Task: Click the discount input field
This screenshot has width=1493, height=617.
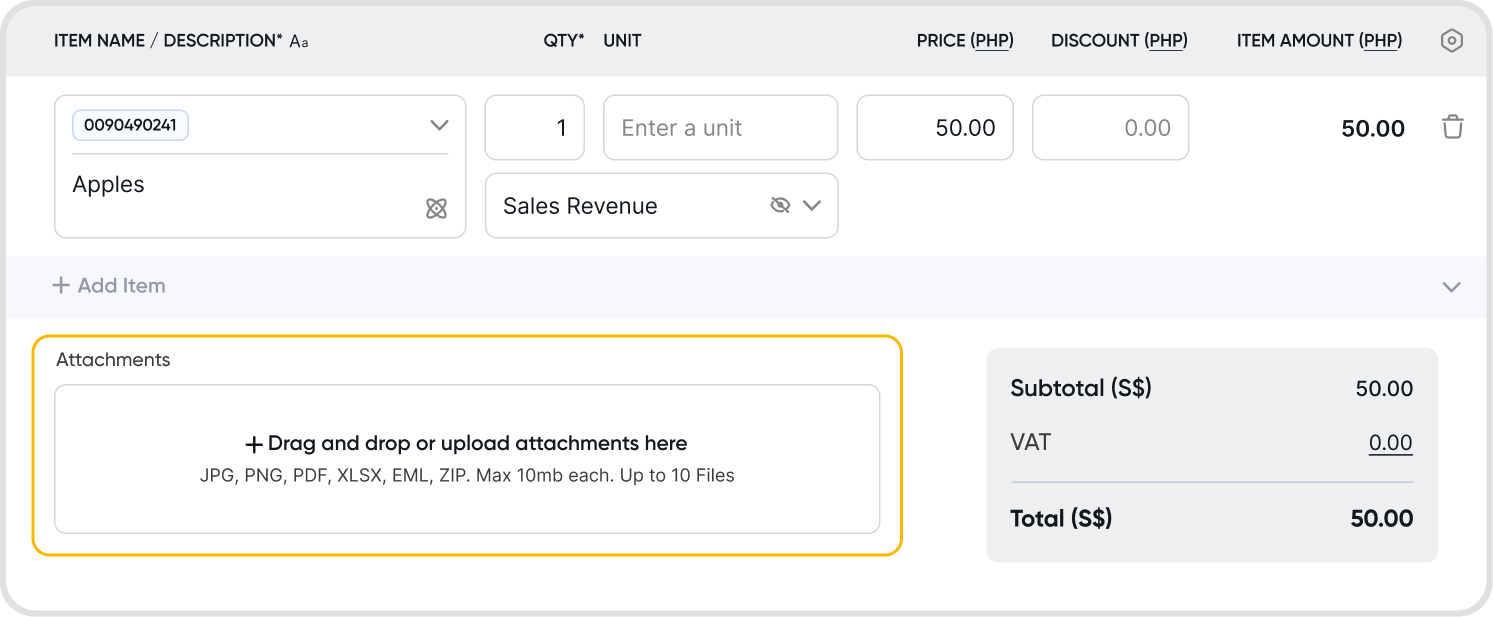Action: pyautogui.click(x=1110, y=128)
